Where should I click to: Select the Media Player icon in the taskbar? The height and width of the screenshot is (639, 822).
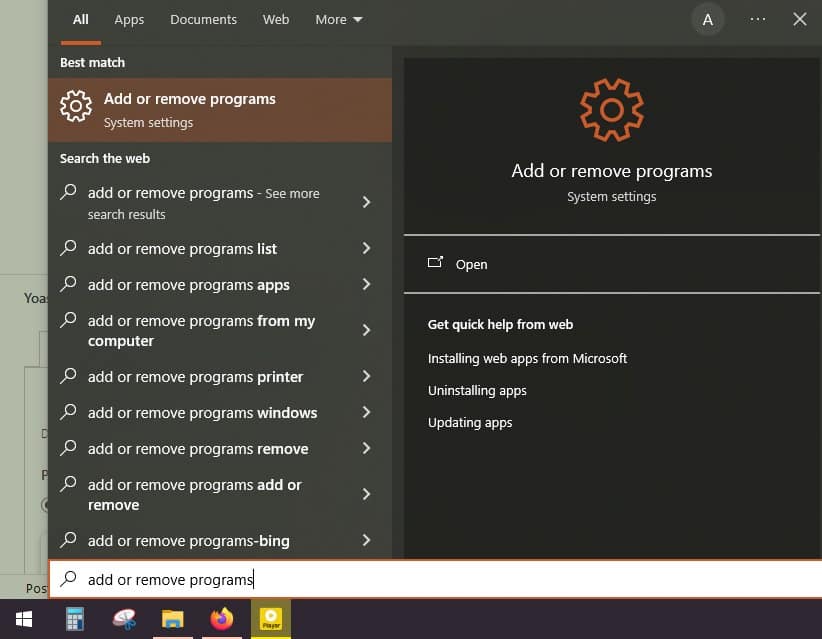point(270,620)
